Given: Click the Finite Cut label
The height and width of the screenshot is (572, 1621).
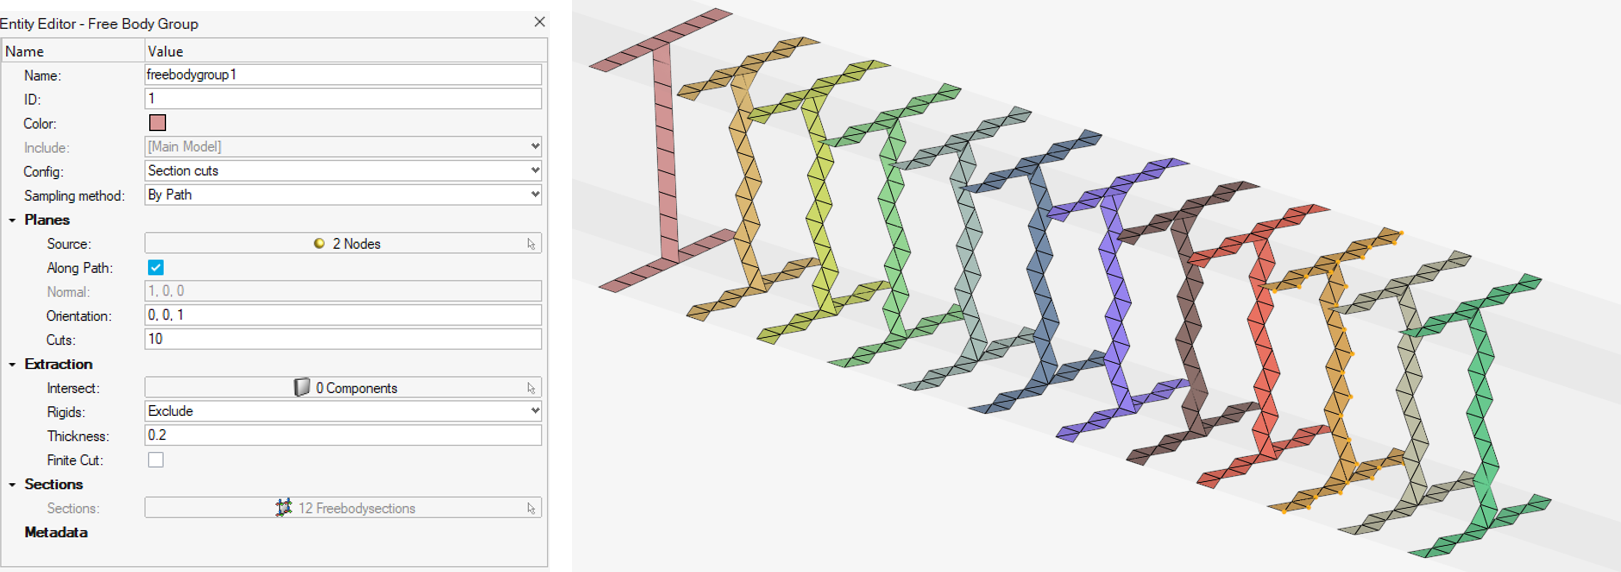Looking at the screenshot, I should click(x=75, y=460).
